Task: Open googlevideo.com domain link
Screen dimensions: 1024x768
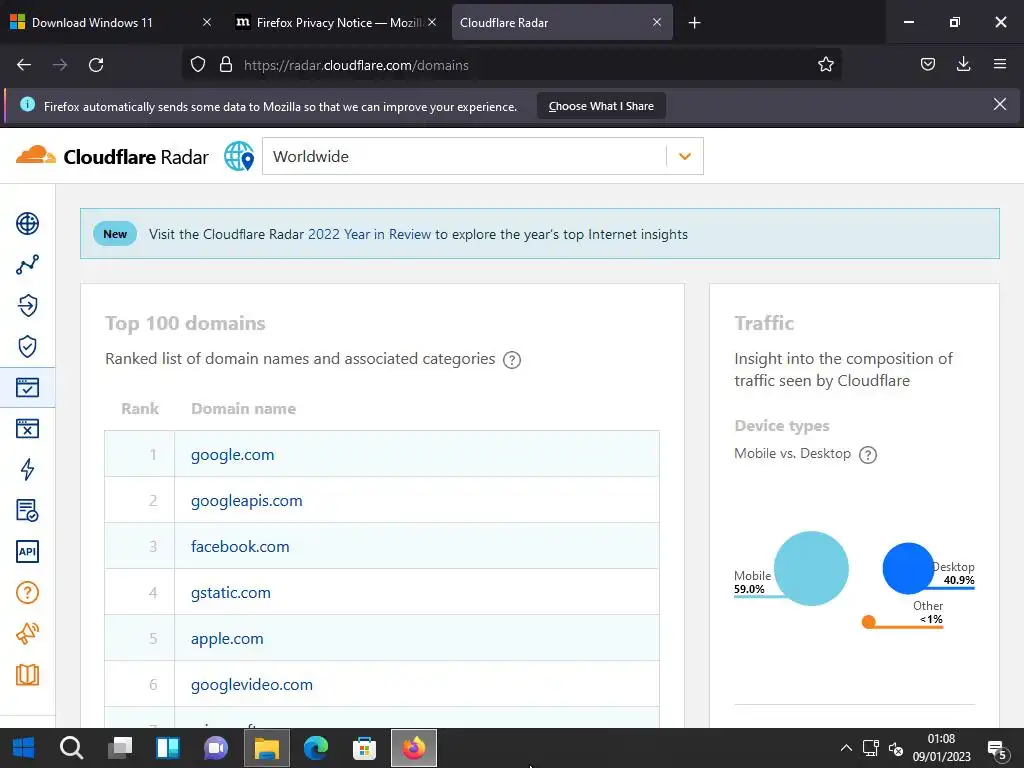Action: 251,684
